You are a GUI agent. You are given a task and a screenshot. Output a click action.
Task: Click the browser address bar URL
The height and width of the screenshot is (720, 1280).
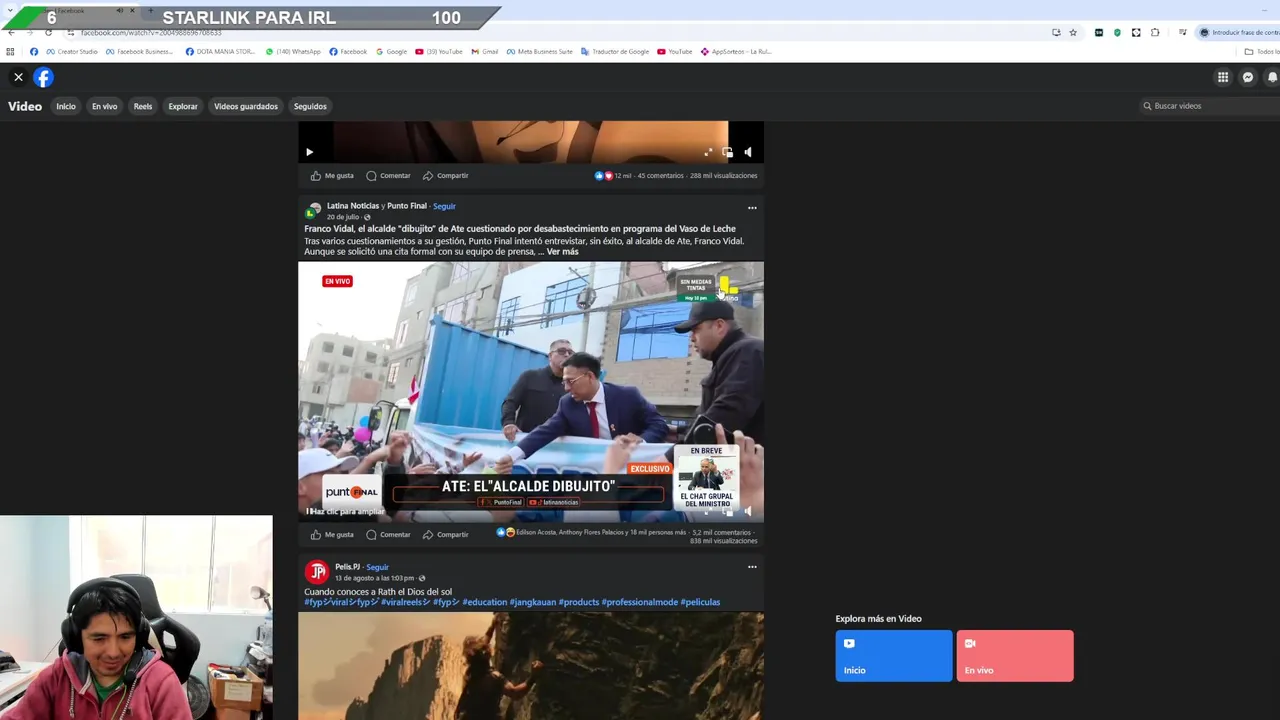pos(151,33)
